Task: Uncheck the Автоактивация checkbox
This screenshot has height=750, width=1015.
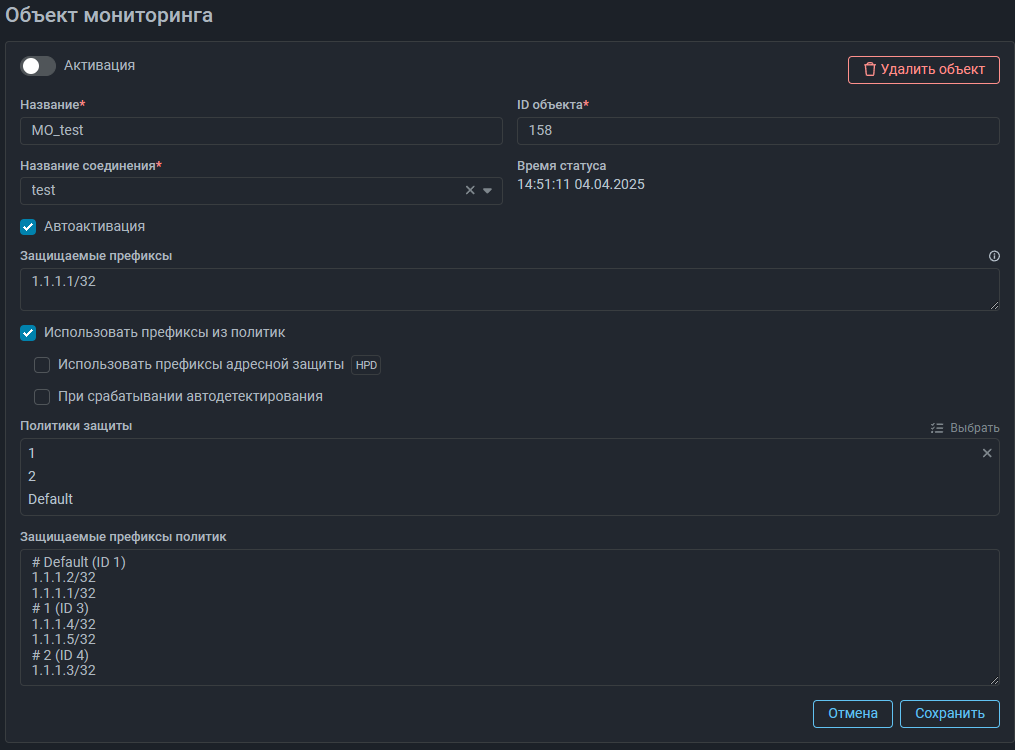Action: [x=28, y=227]
